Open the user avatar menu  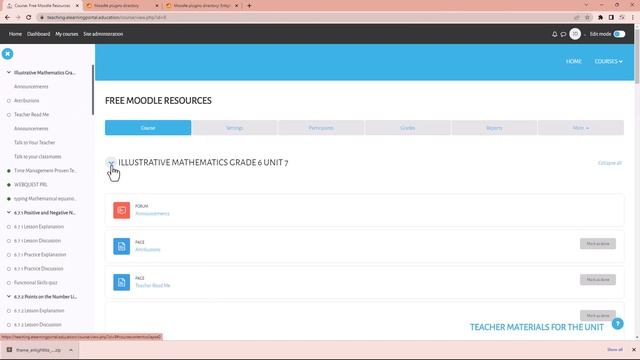tap(575, 34)
